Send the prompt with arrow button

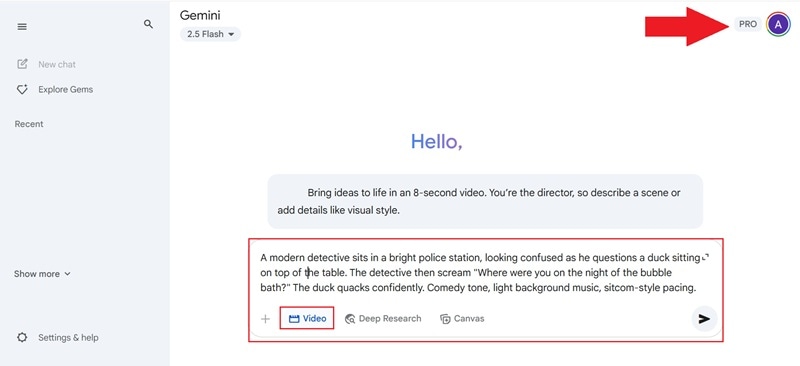click(x=704, y=319)
